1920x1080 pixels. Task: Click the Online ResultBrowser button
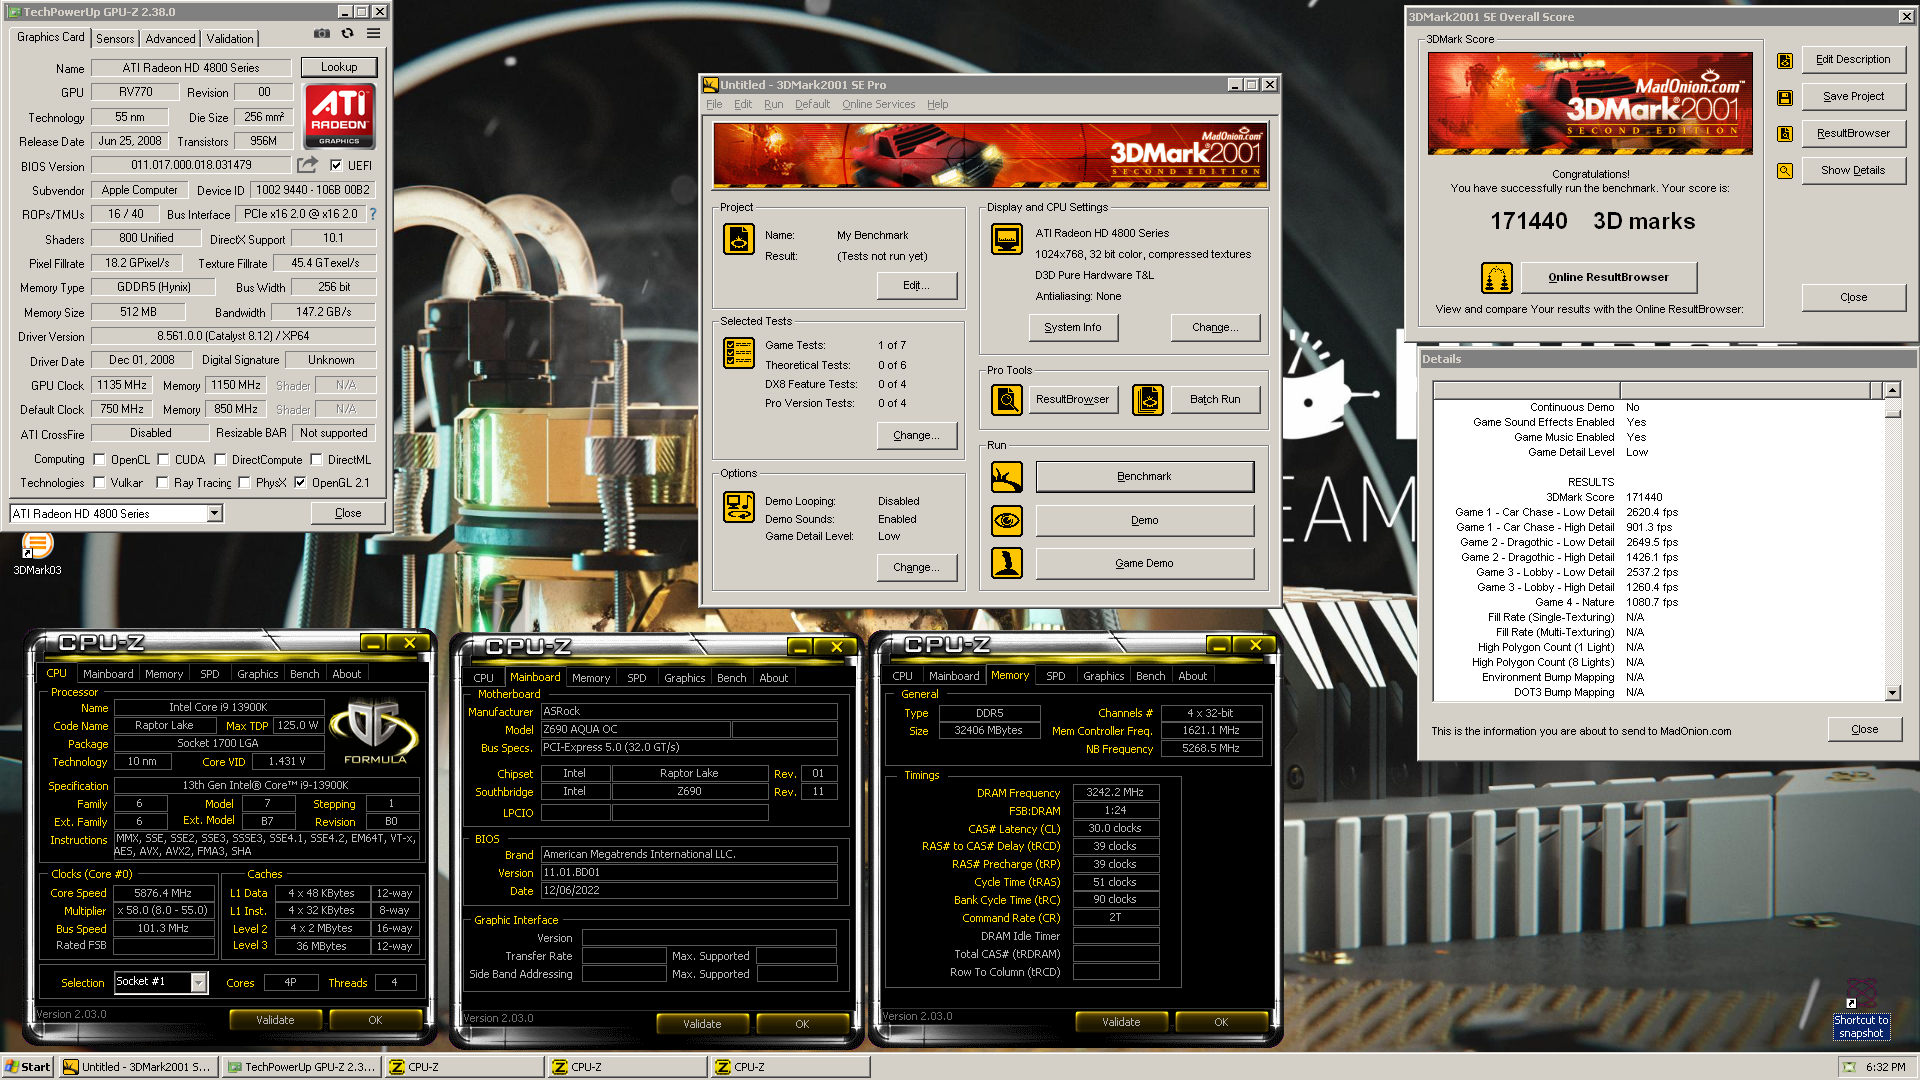[x=1608, y=277]
